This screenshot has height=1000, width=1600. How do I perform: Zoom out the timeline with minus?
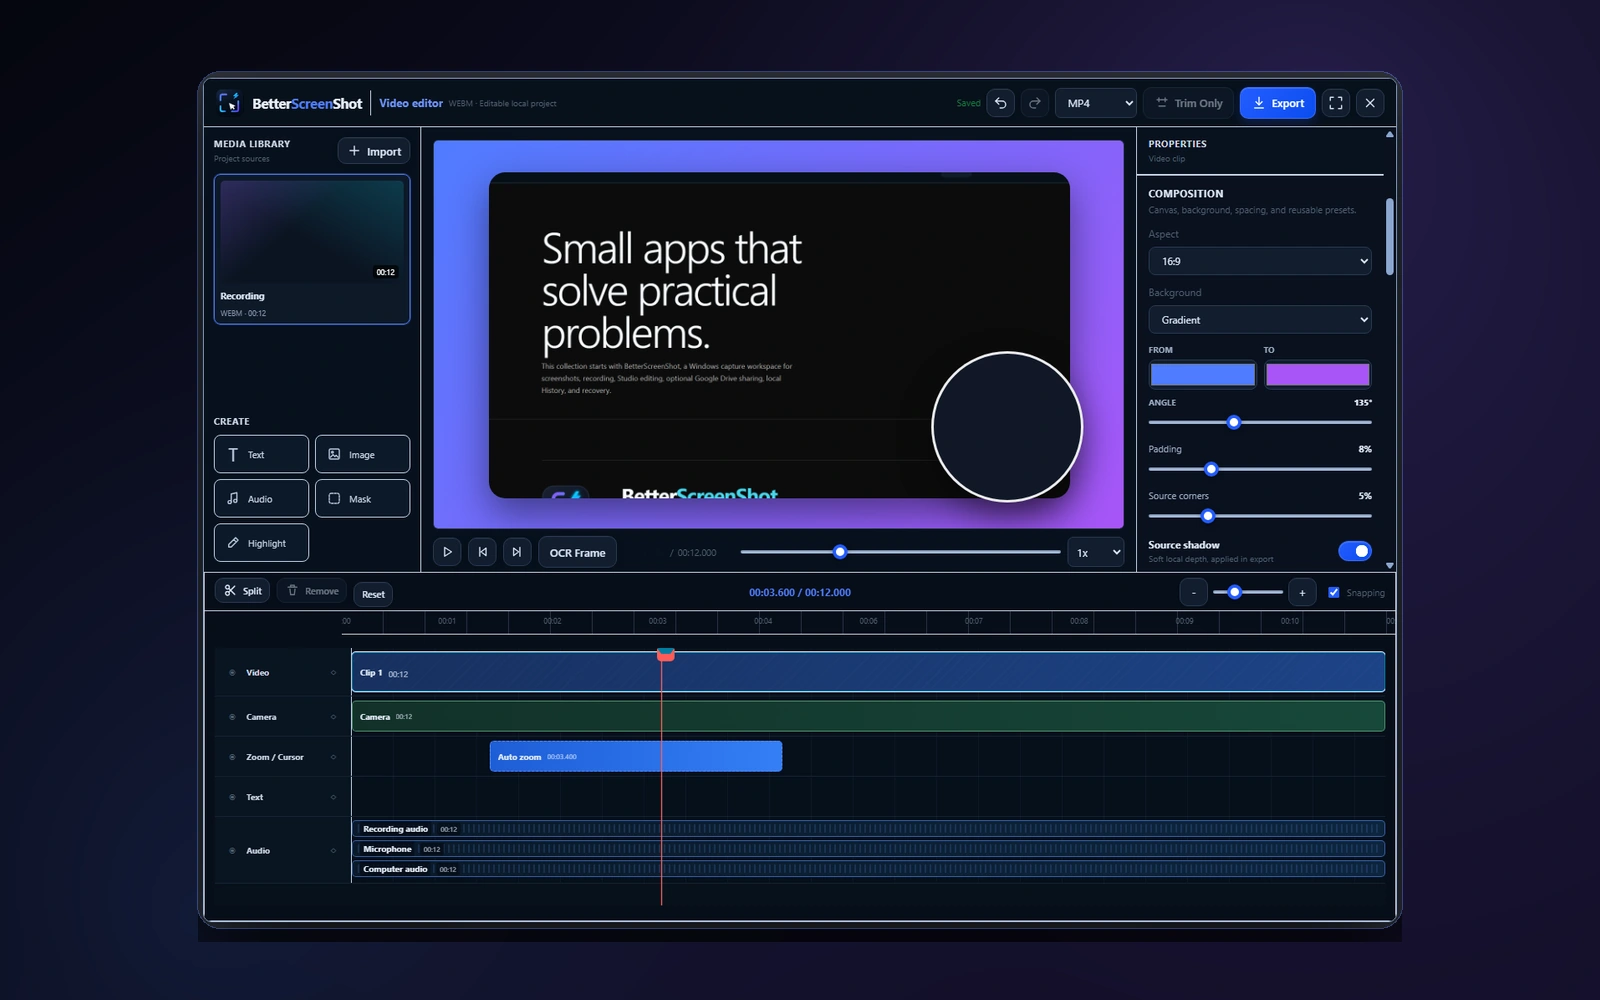1193,592
